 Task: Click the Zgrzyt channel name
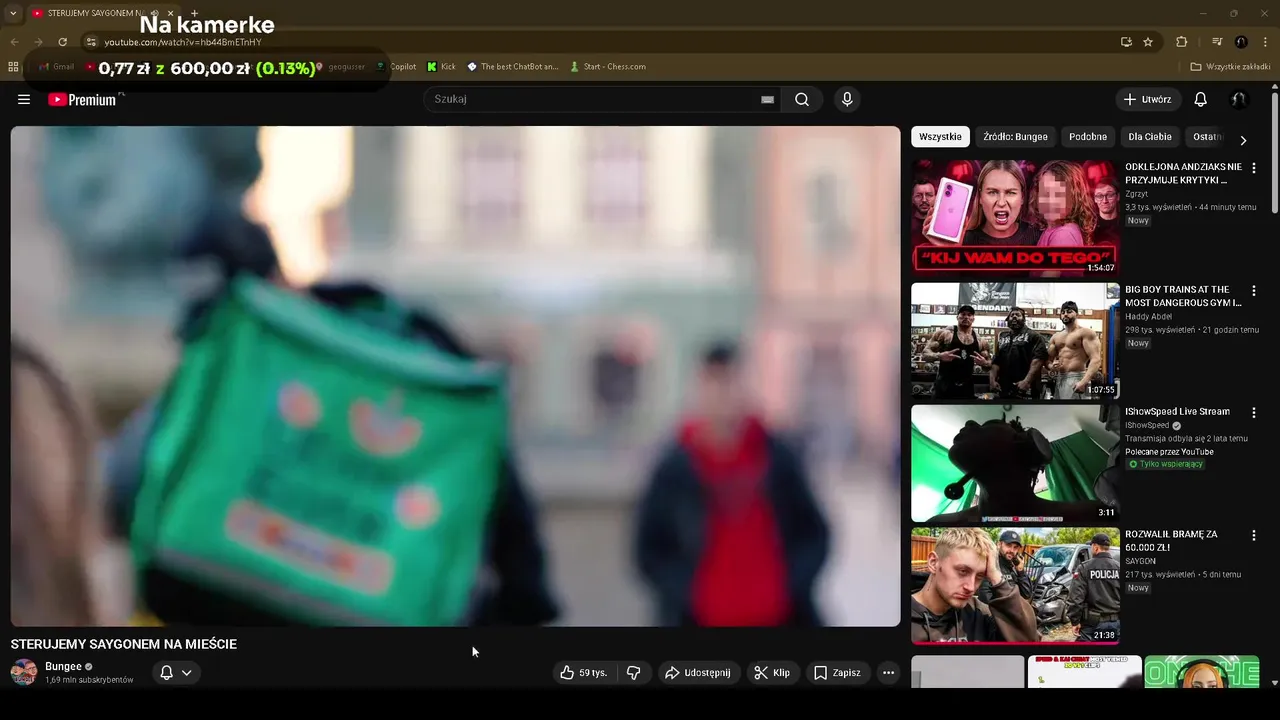click(x=1137, y=194)
